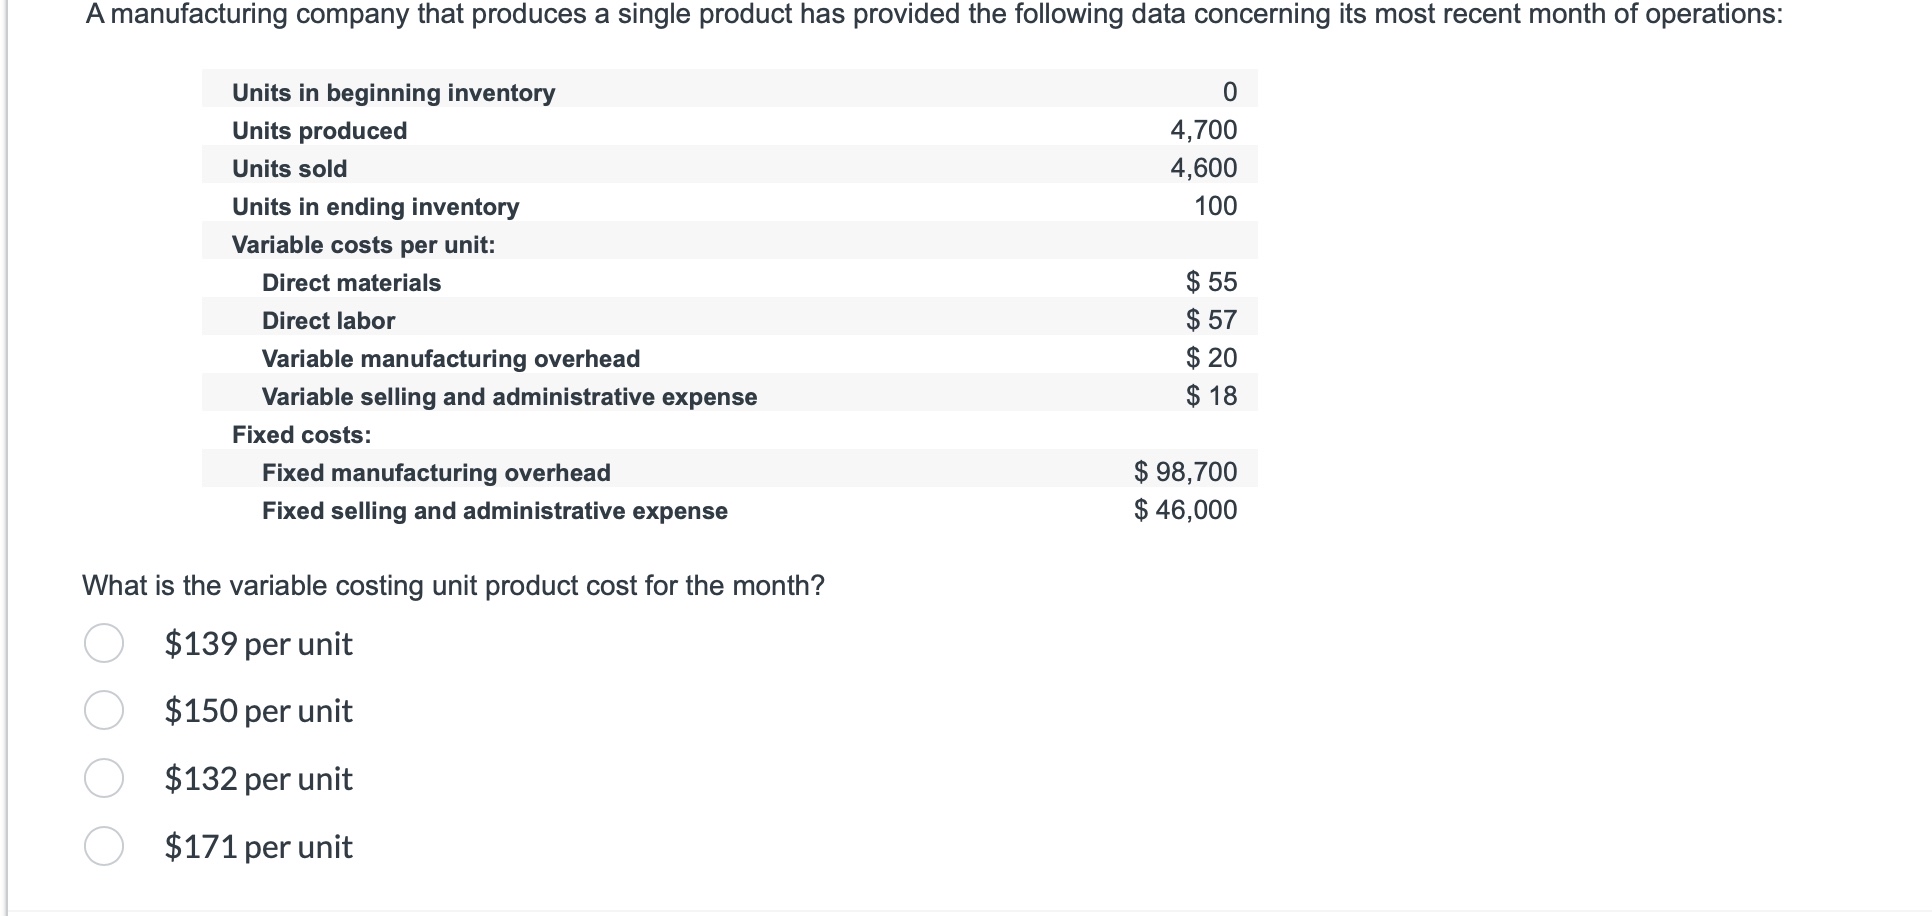
Task: Click the Fixed selling and administrative expense label
Action: [x=494, y=510]
